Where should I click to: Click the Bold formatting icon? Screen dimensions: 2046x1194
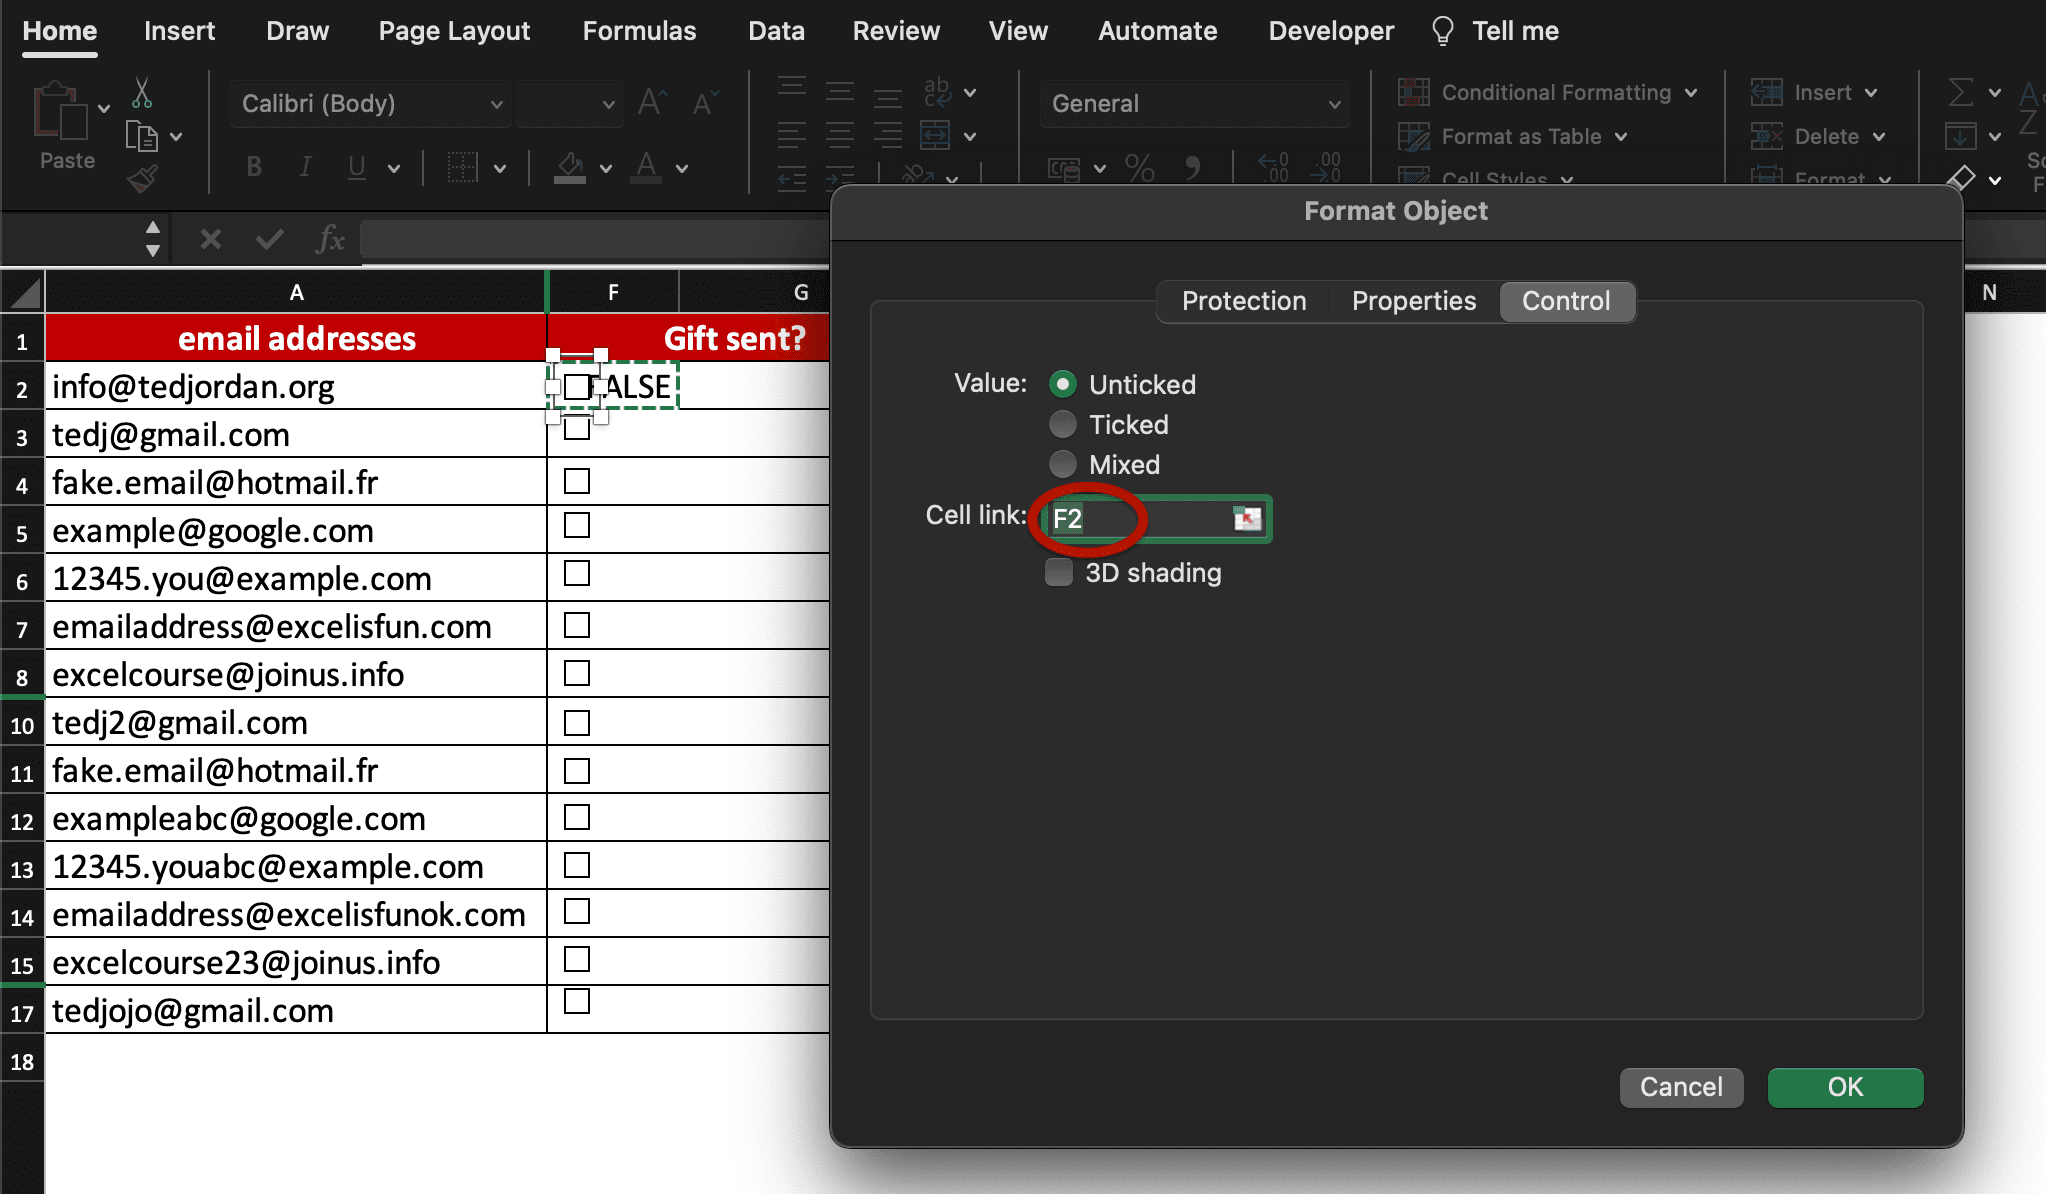click(254, 167)
